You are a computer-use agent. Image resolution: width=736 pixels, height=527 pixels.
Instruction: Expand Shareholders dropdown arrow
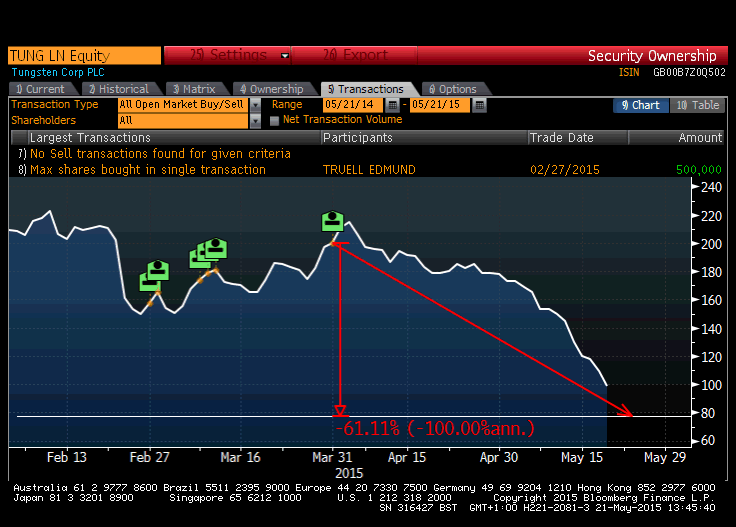255,121
